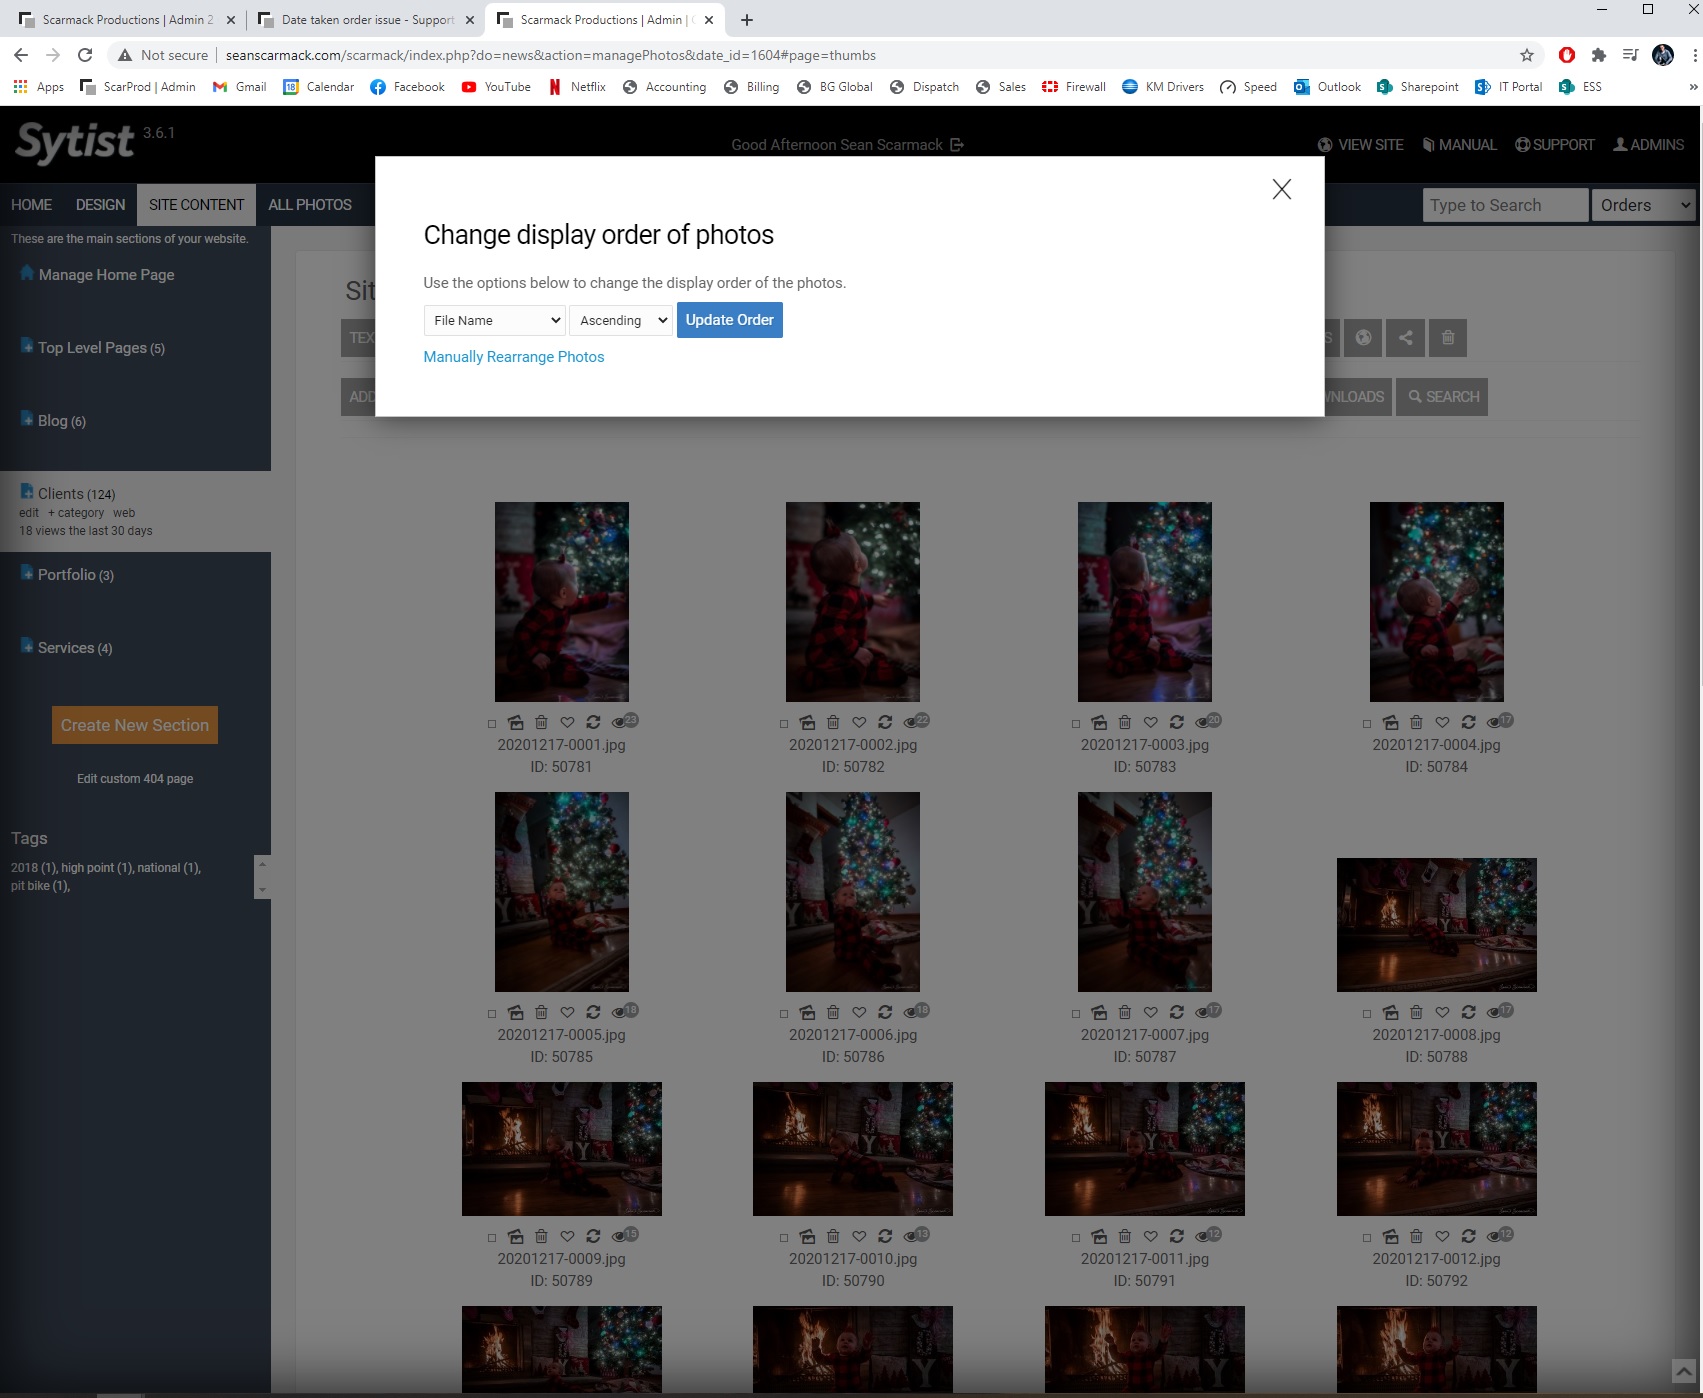Open the bookmarks overflow chevron
Screen dimensions: 1703x1398
pos(1692,87)
